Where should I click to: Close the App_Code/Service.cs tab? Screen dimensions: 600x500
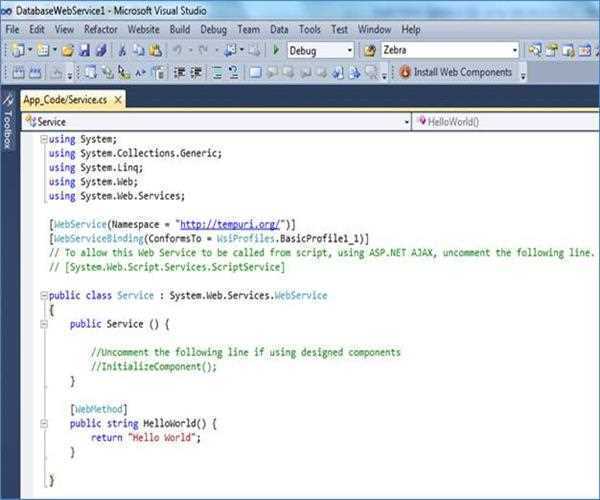point(117,101)
